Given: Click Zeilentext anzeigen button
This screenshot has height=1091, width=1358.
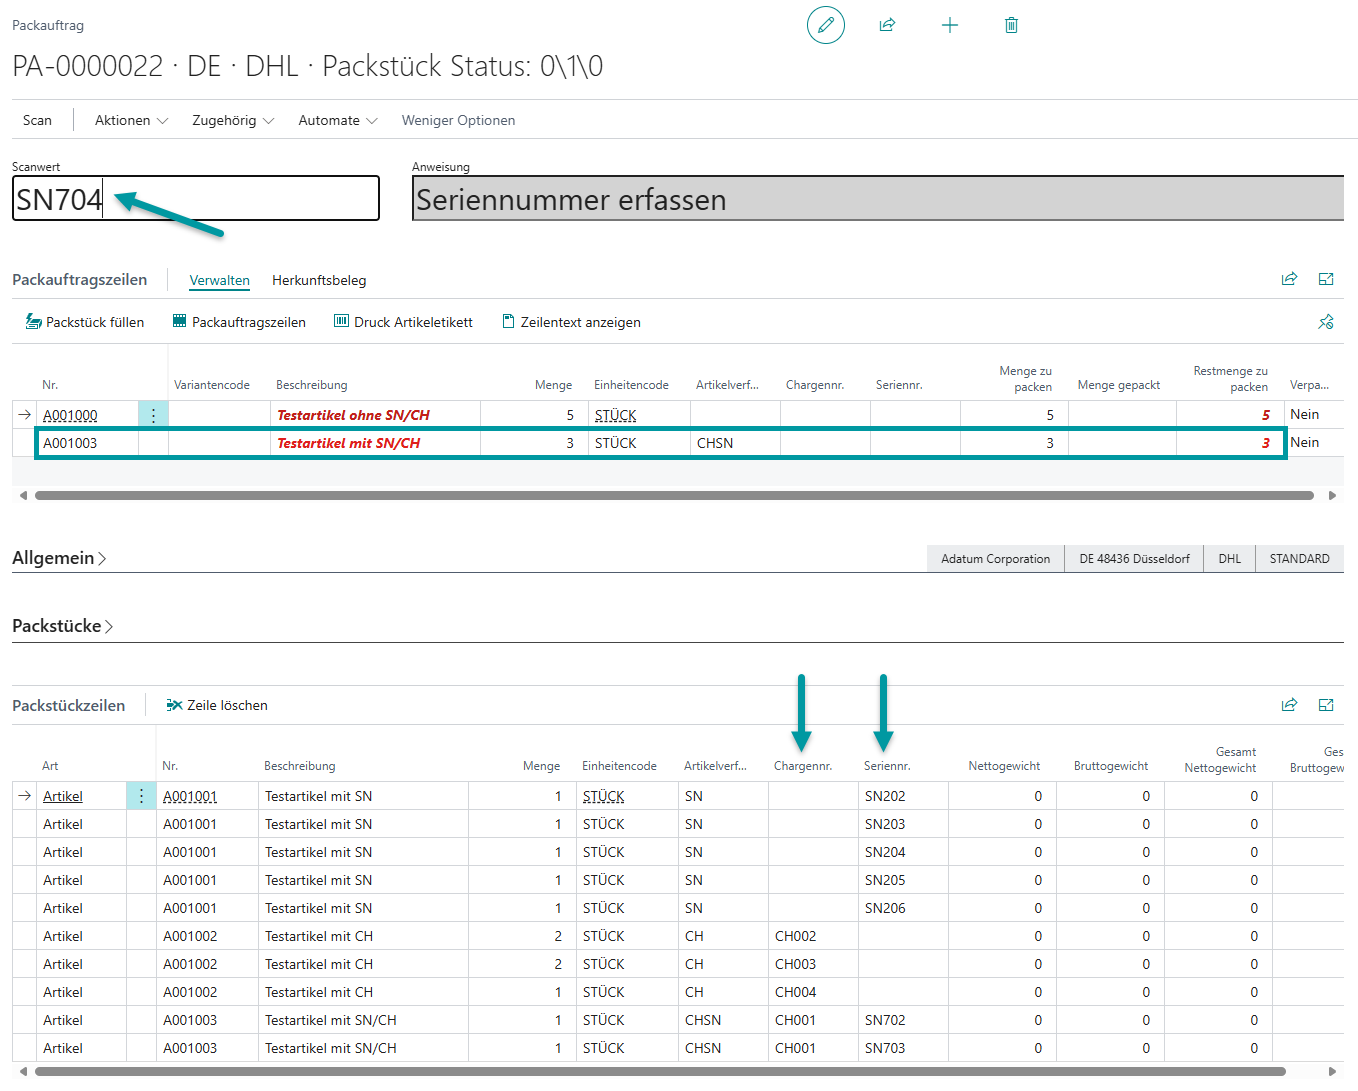Looking at the screenshot, I should click(x=571, y=322).
